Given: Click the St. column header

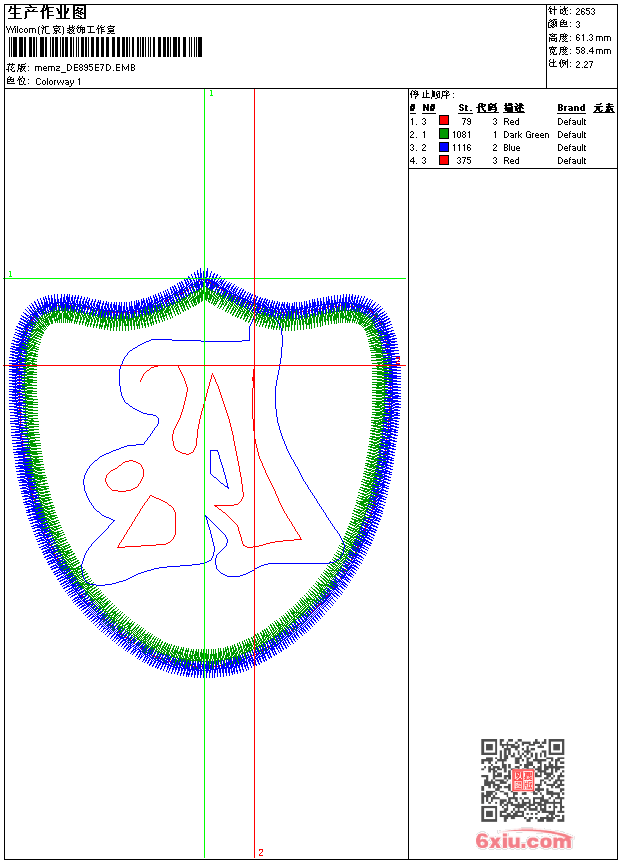Looking at the screenshot, I should point(465,108).
